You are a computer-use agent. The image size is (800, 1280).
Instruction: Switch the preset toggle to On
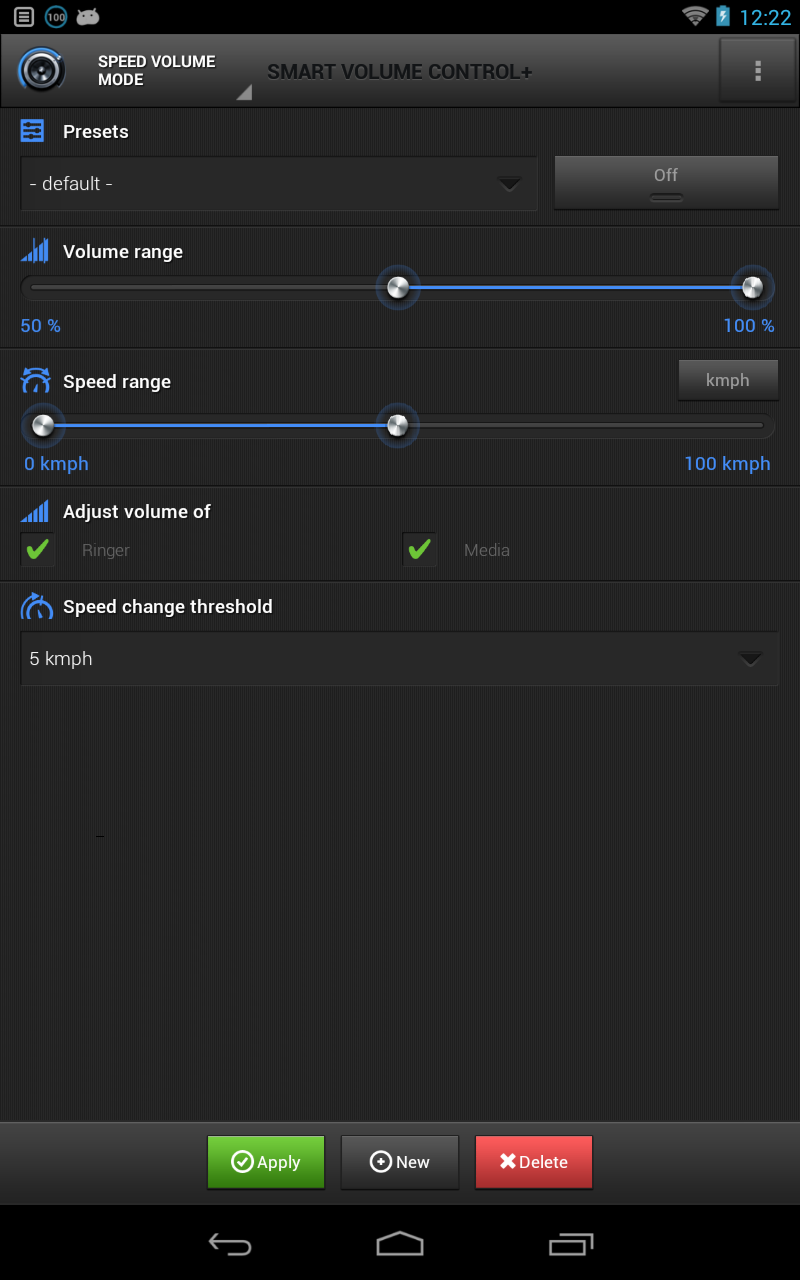point(666,182)
